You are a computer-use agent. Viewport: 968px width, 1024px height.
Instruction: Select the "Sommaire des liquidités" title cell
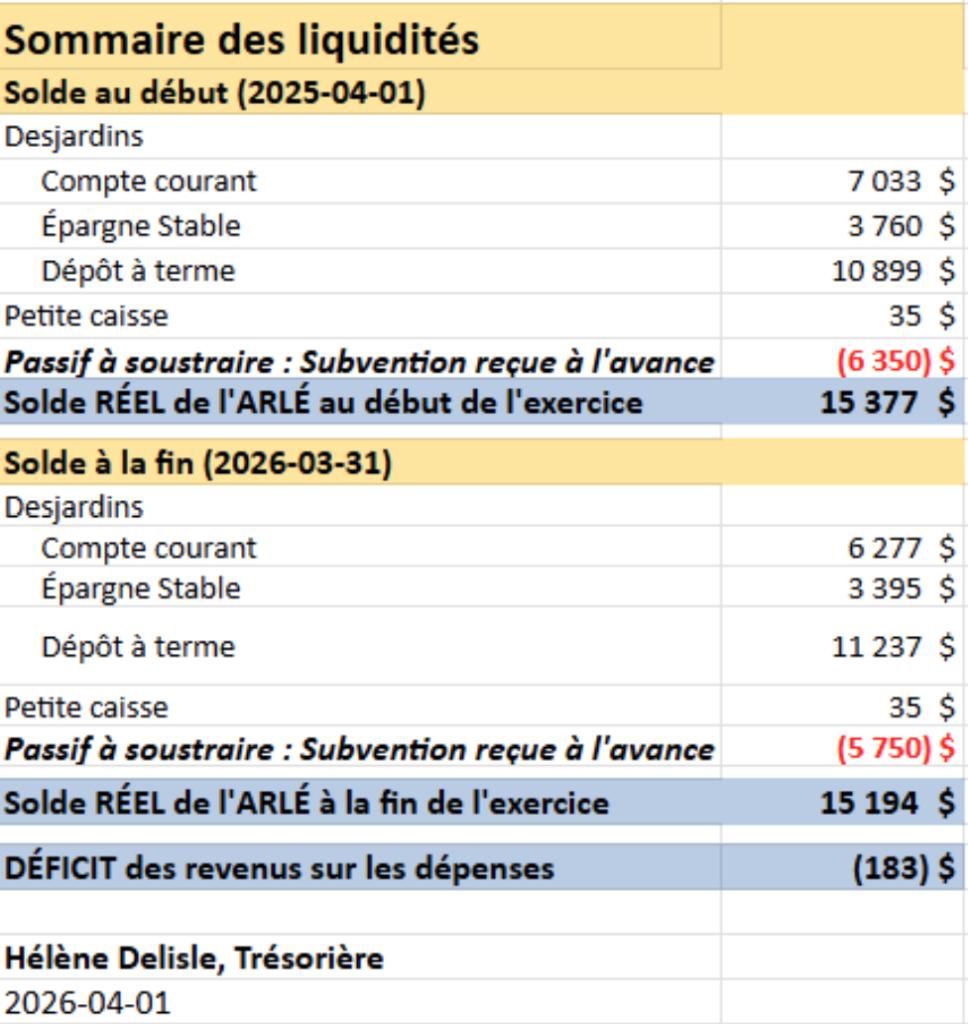click(242, 40)
